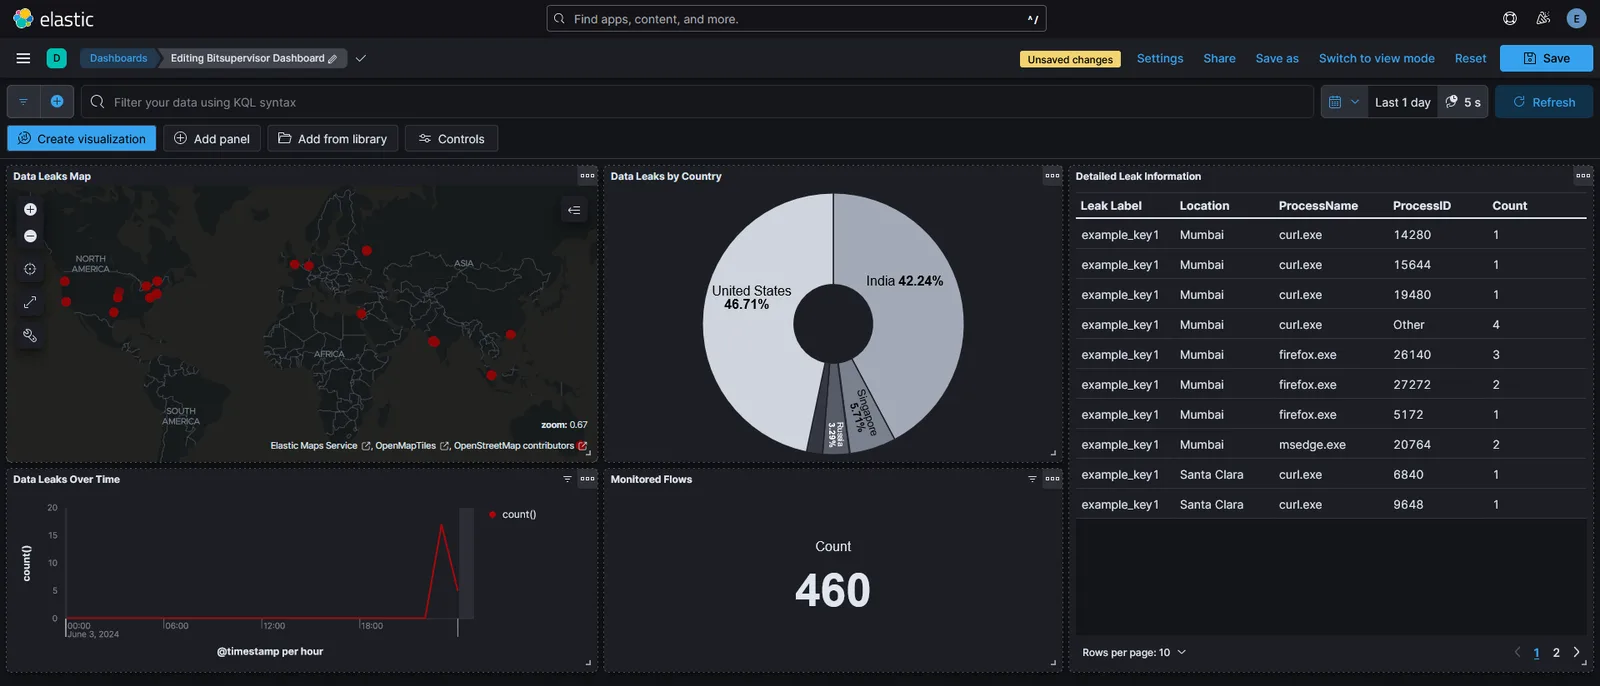Zoom in on the Data Leaks Map

[30, 209]
